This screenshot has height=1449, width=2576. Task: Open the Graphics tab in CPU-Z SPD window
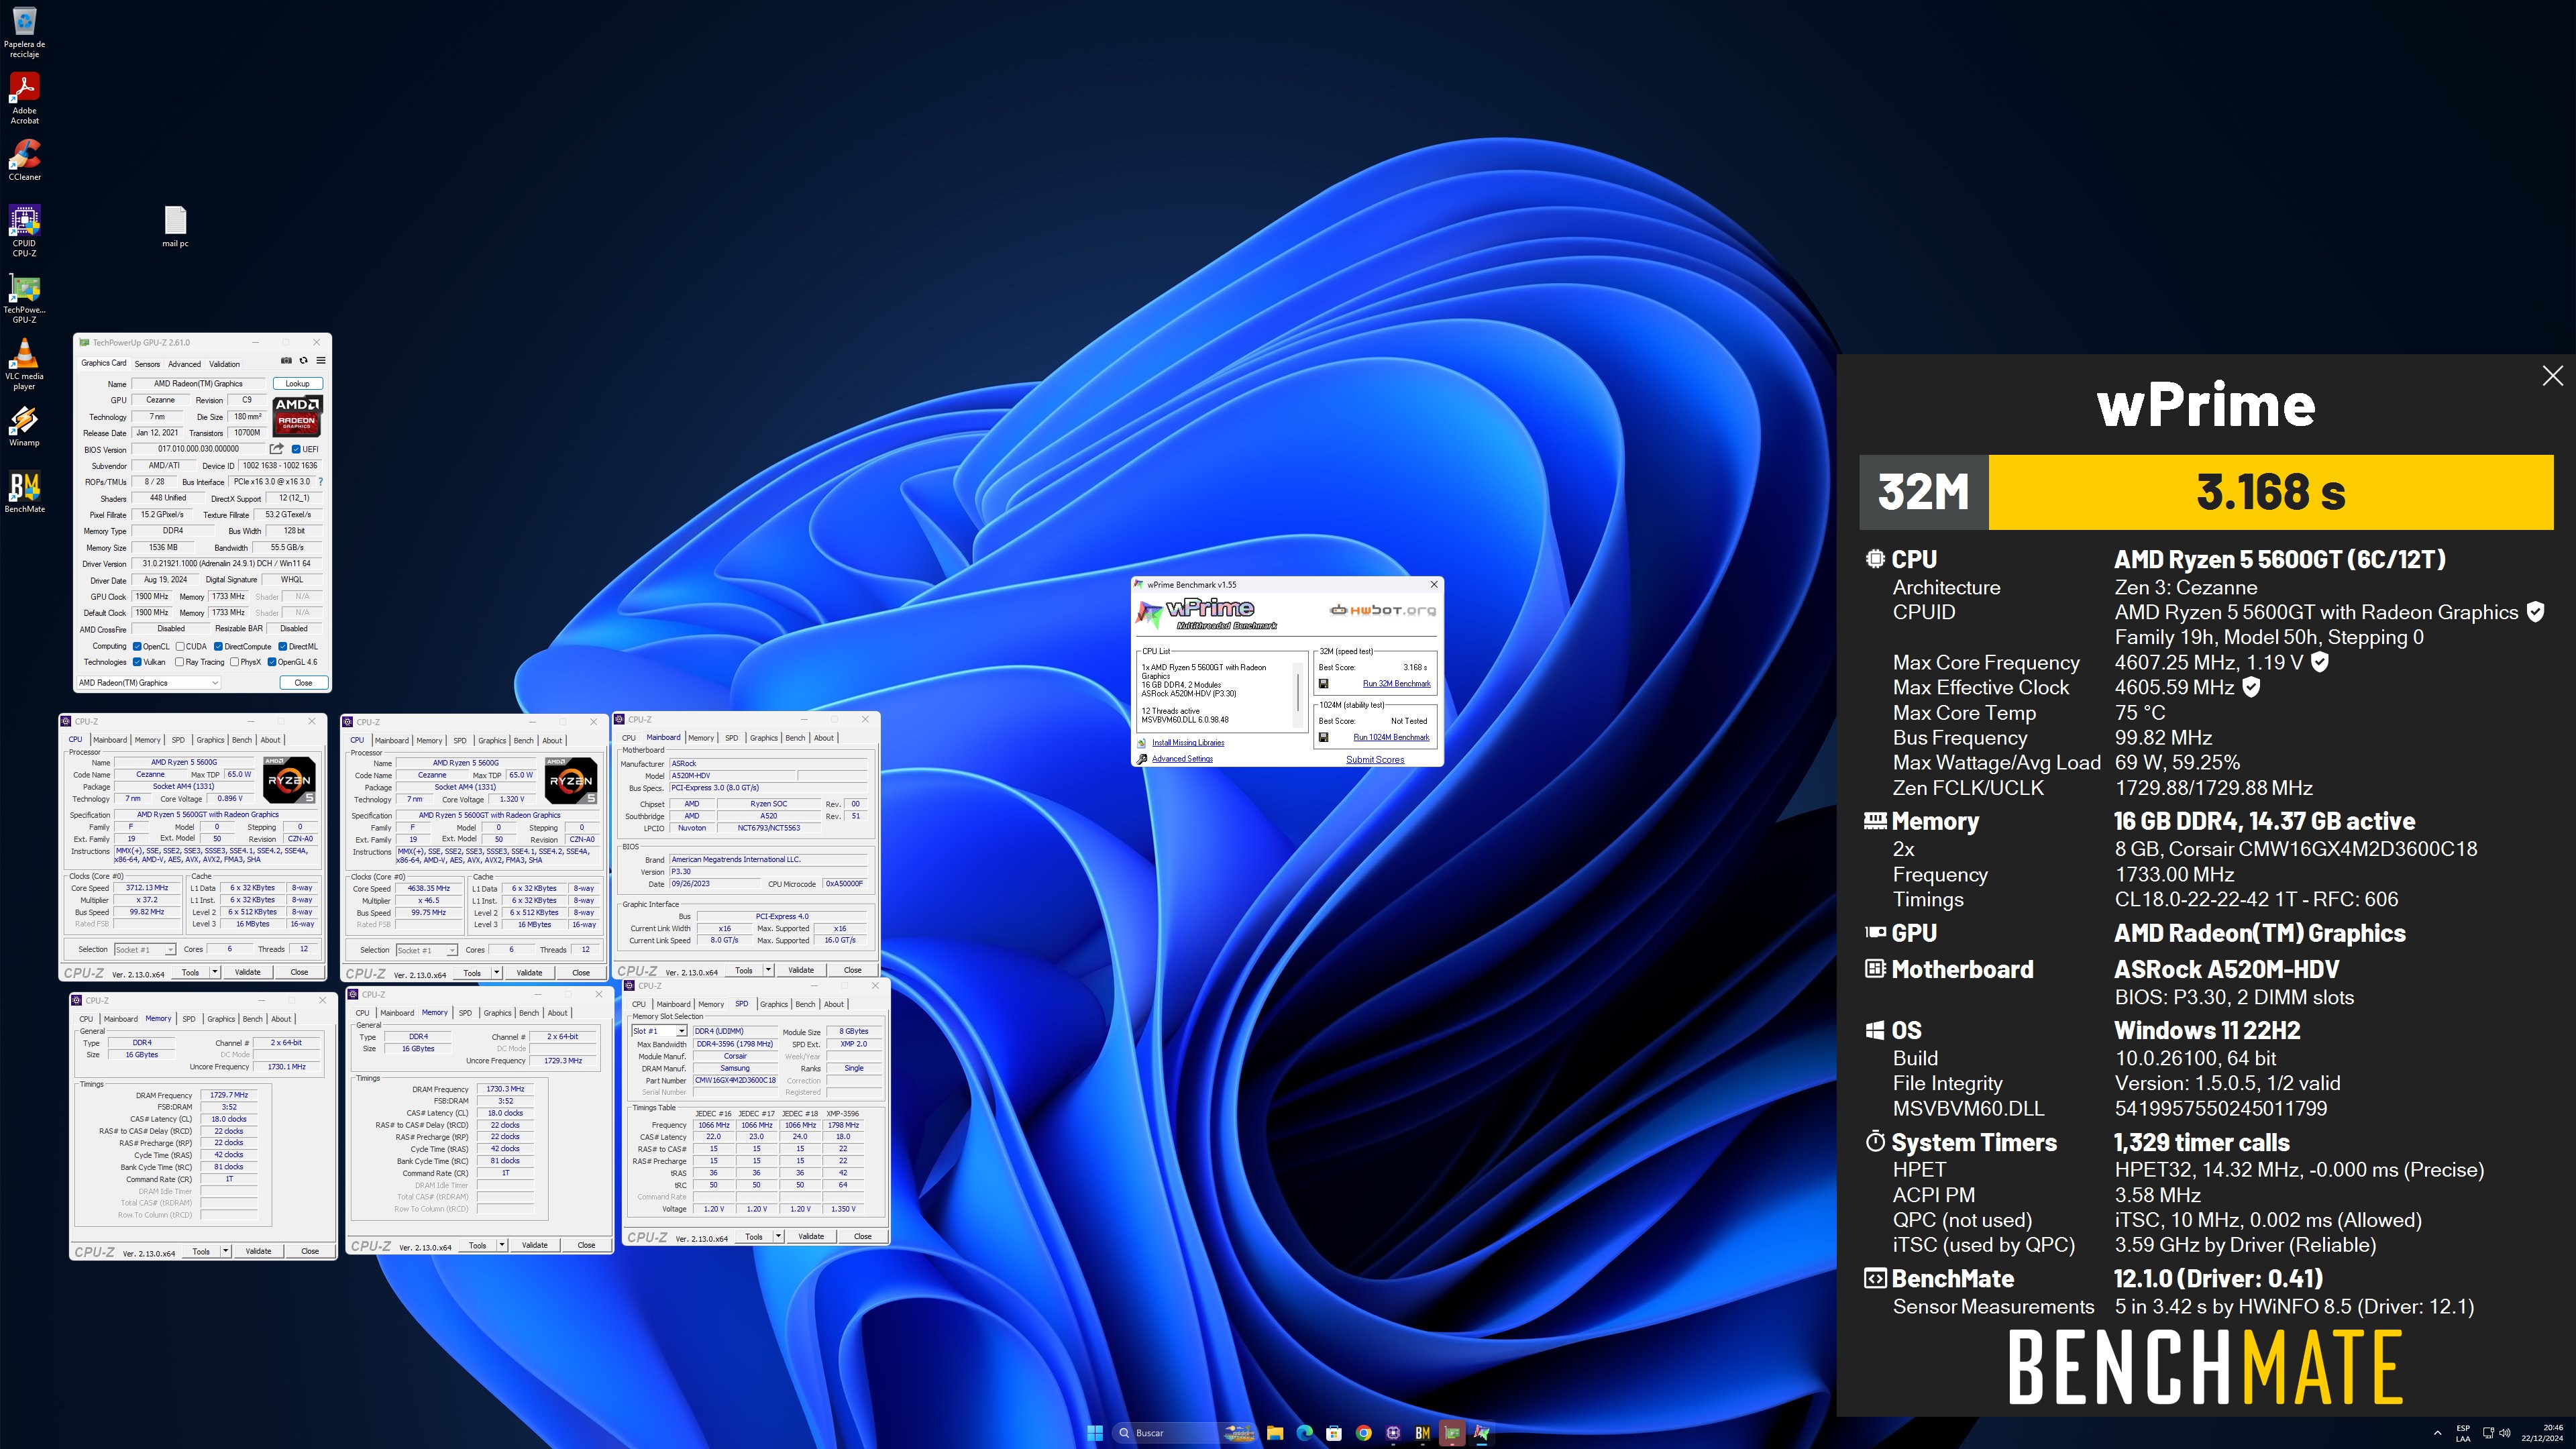click(x=773, y=1004)
